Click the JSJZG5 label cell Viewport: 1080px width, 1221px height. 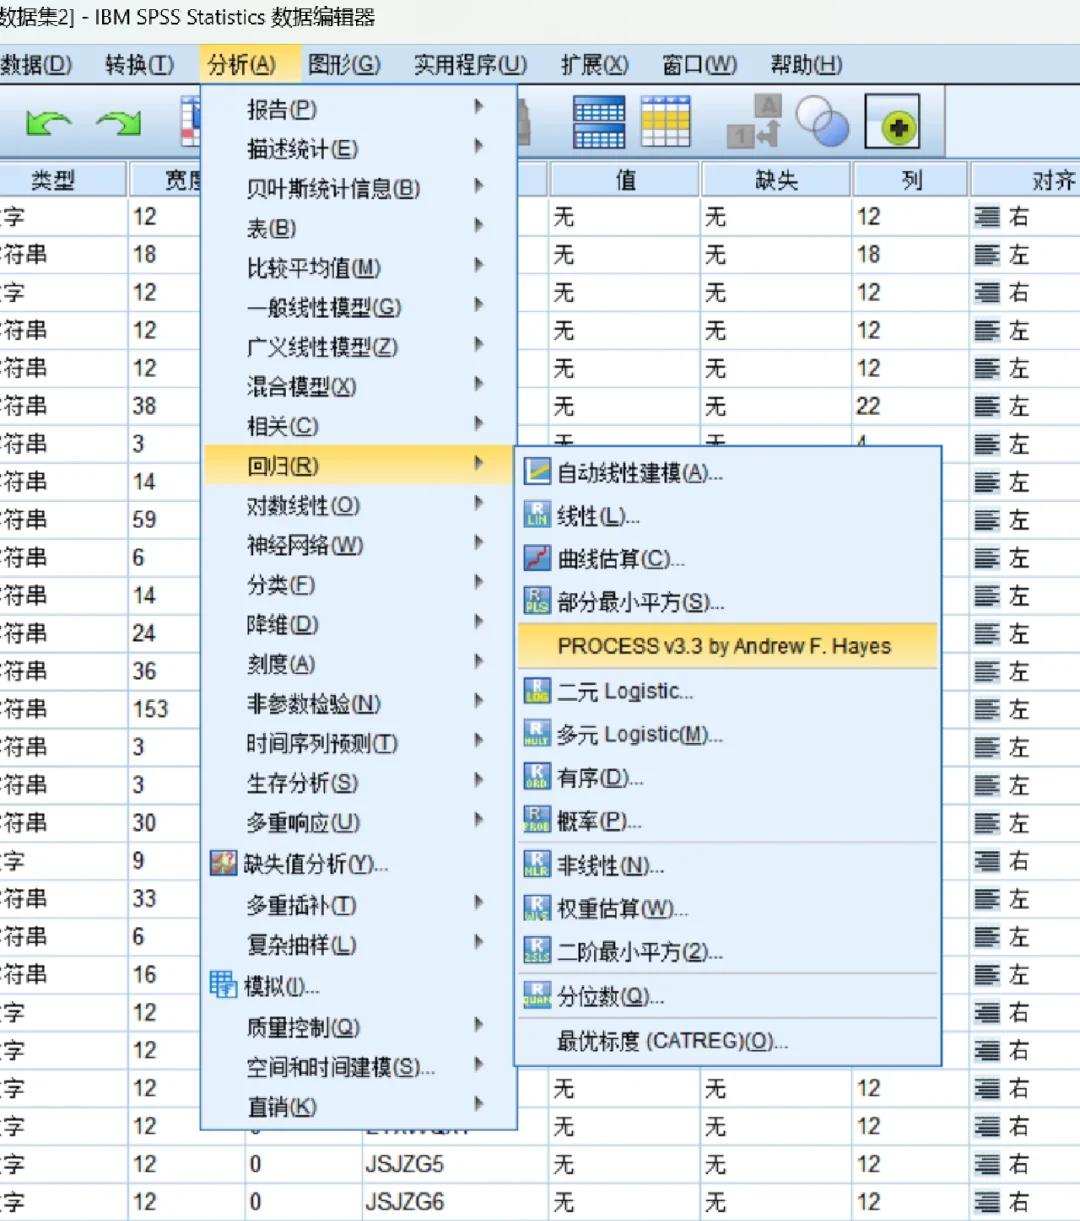404,1165
